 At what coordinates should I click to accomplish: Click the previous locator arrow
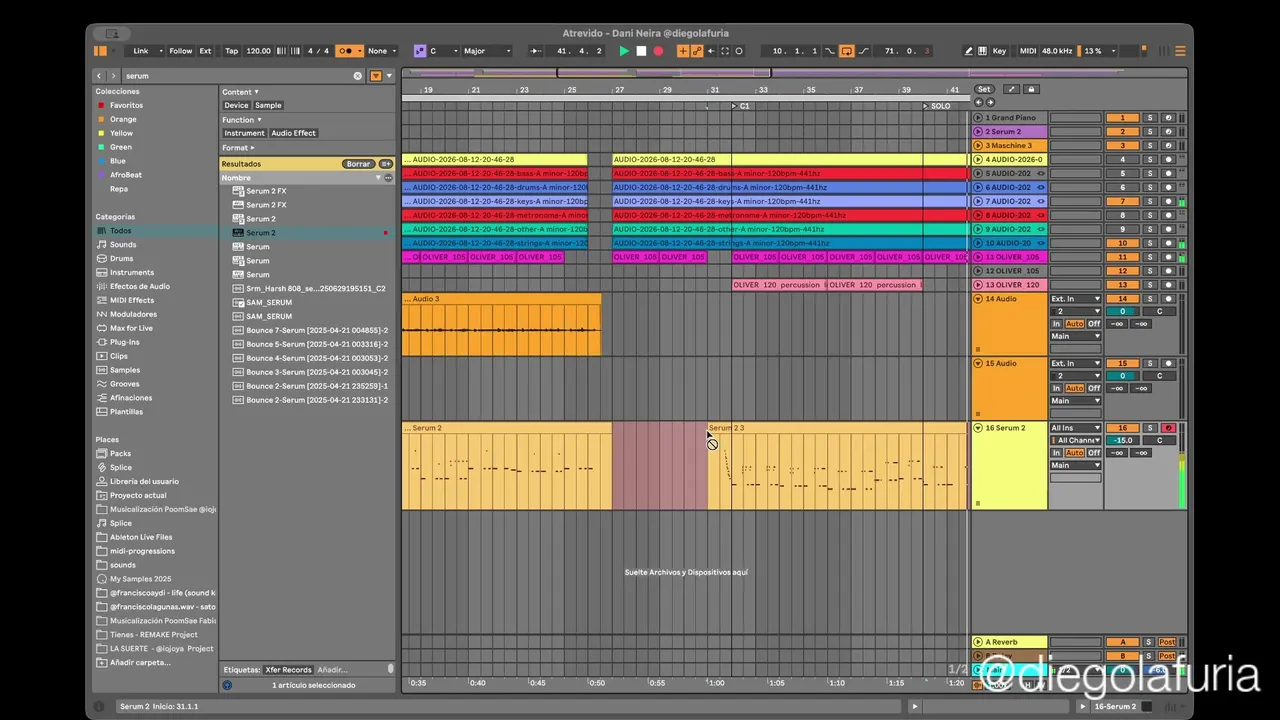point(979,102)
